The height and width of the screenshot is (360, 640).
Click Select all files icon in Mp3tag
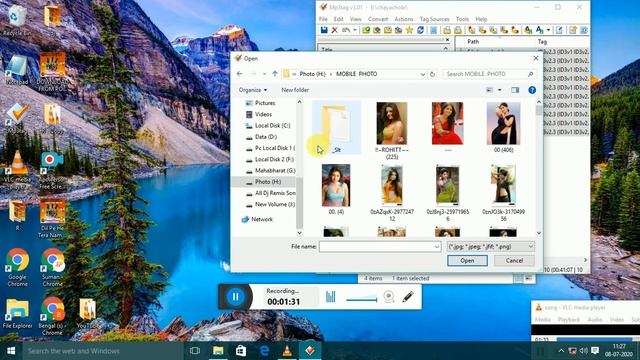coord(433,30)
